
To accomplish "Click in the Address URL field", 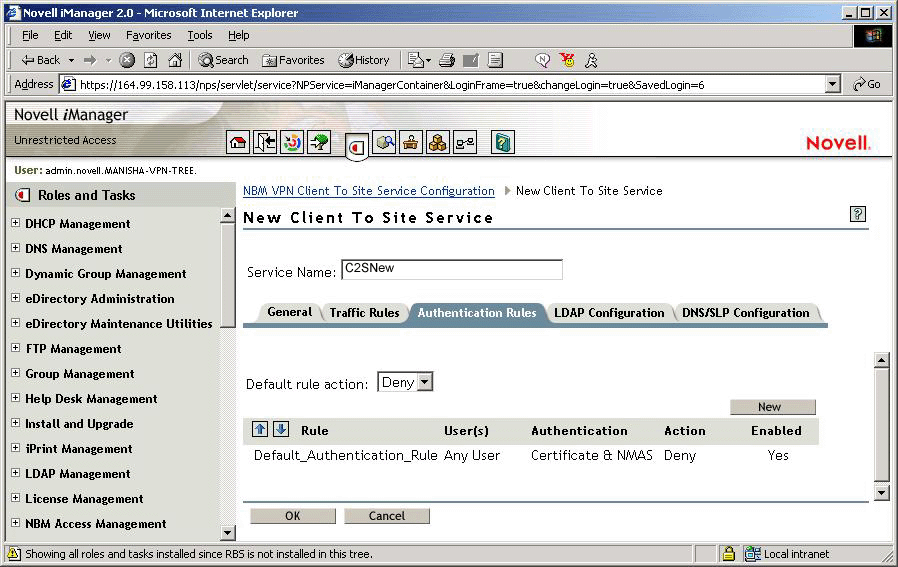I will pos(442,85).
